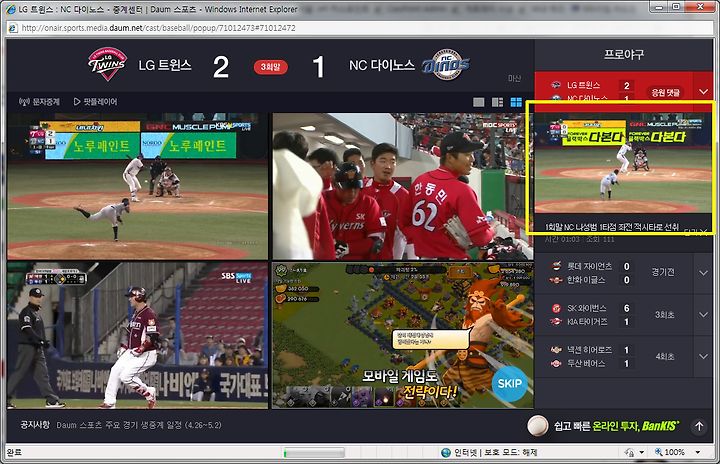Click the 완료 status text

point(14,452)
